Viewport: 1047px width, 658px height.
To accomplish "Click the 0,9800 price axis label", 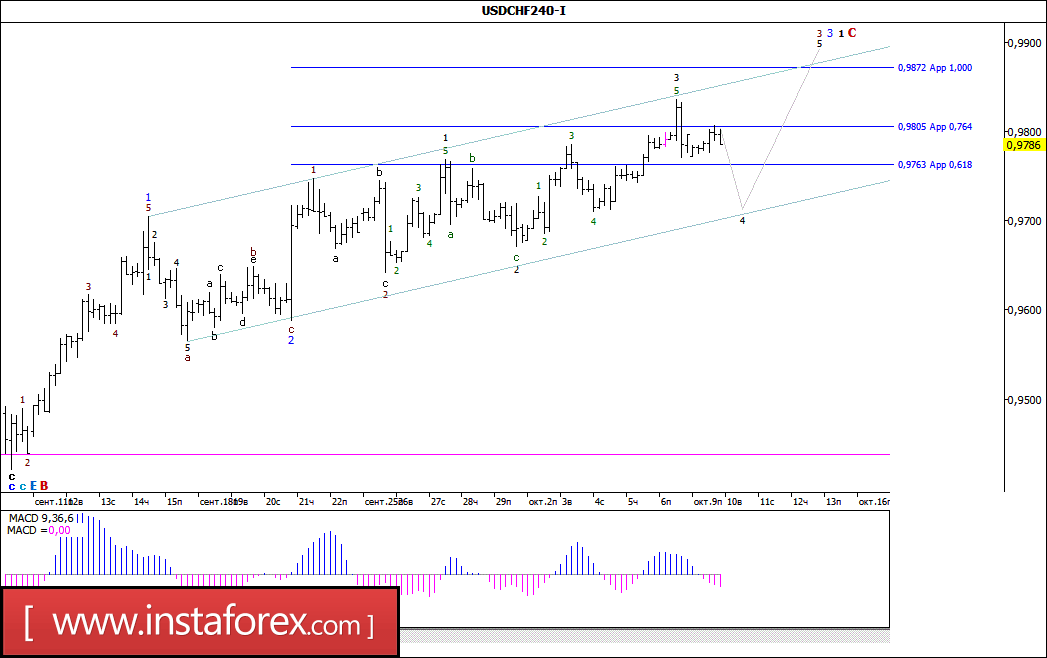I will pyautogui.click(x=1024, y=132).
